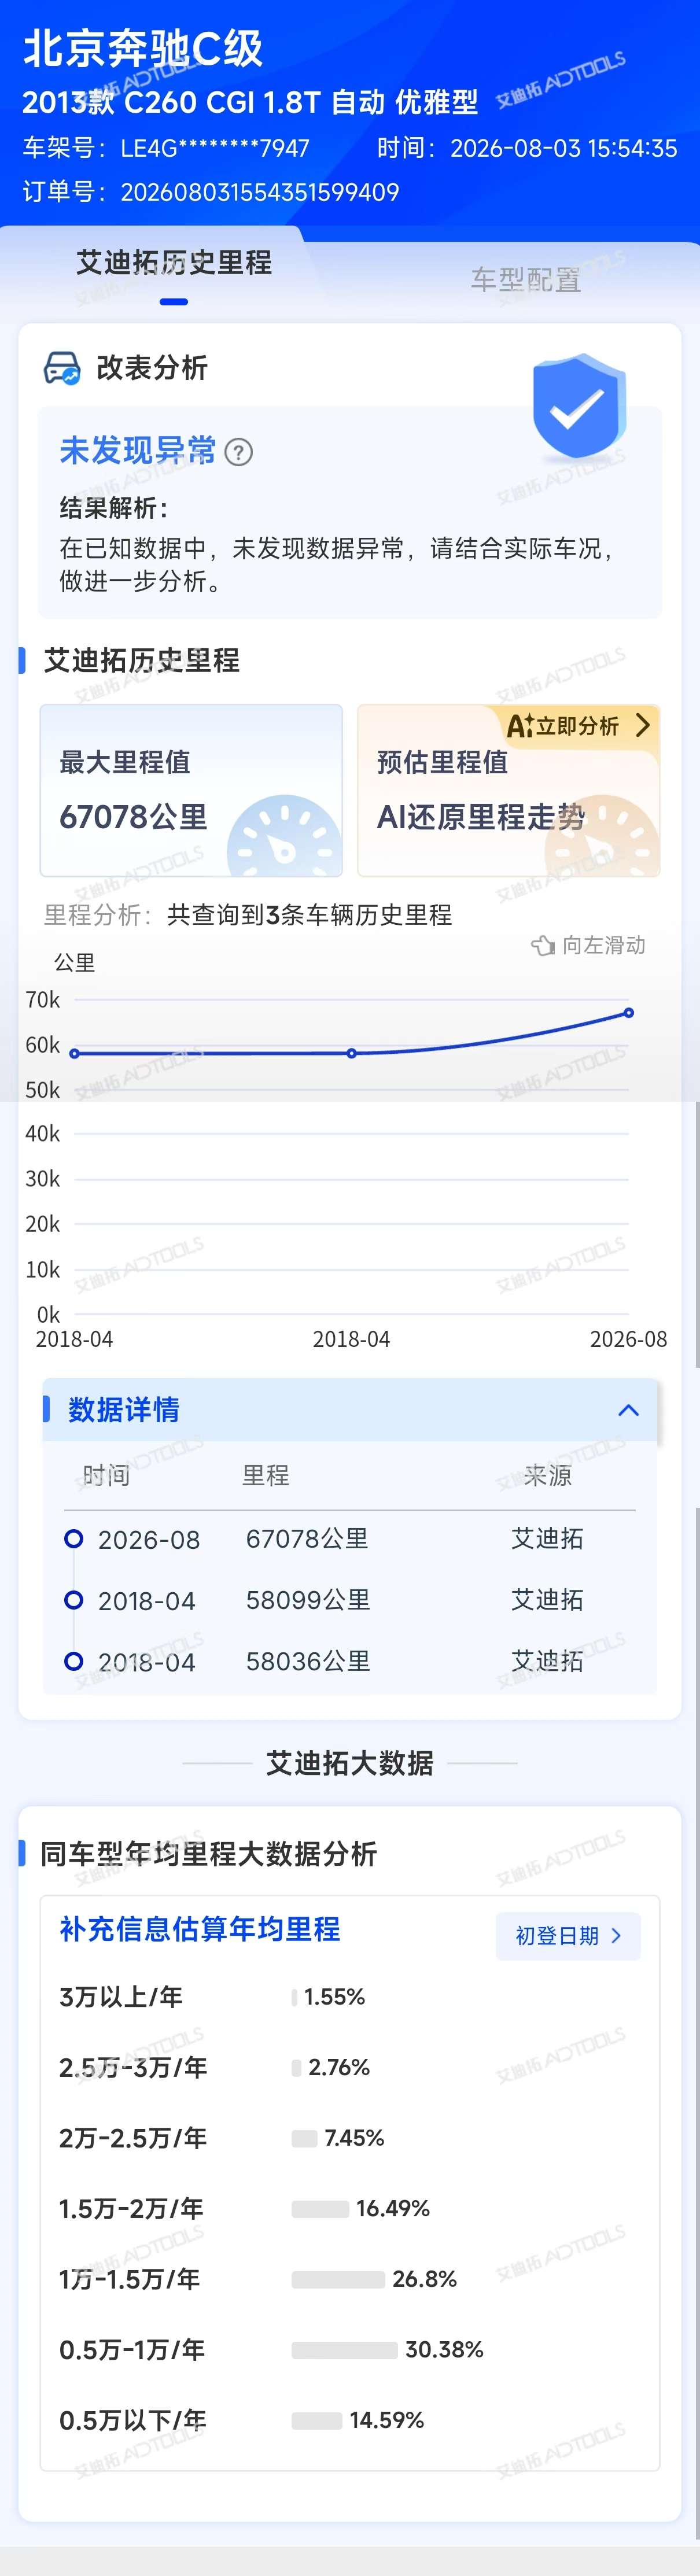
Task: Switch to the 车型配置 tab
Action: coord(526,280)
